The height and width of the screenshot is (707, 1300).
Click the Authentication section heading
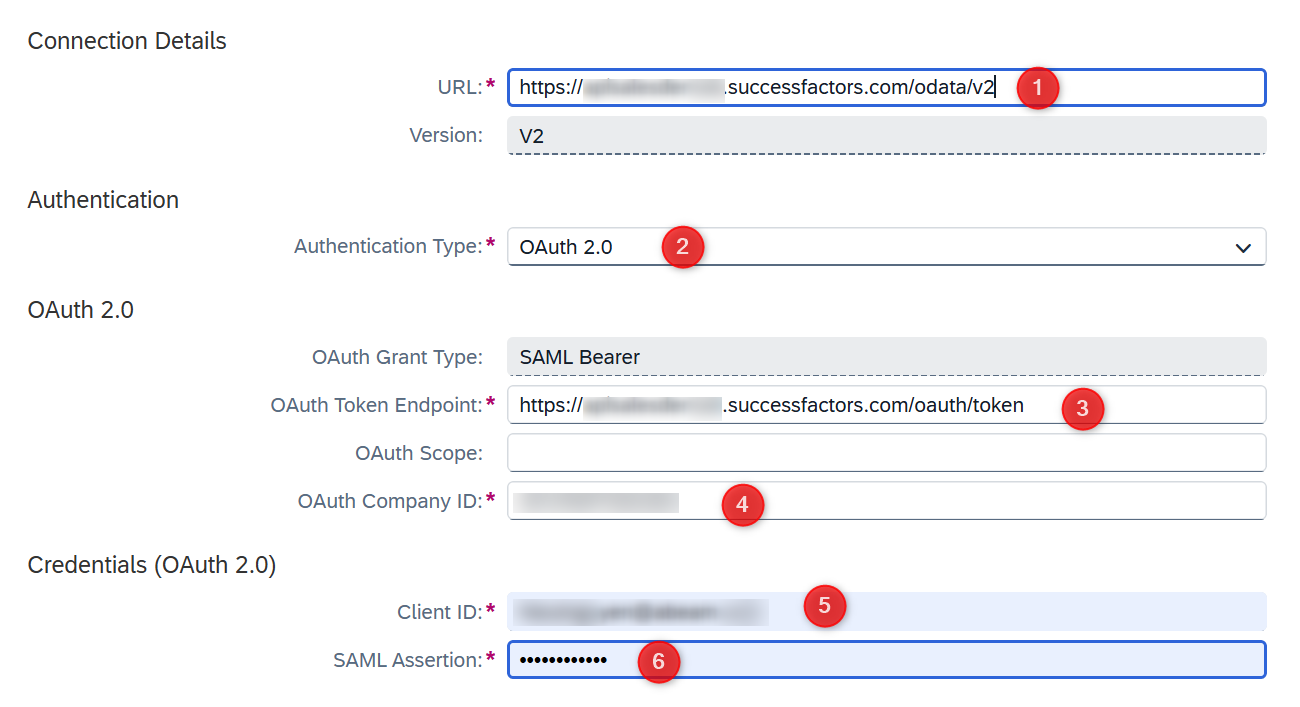coord(102,200)
